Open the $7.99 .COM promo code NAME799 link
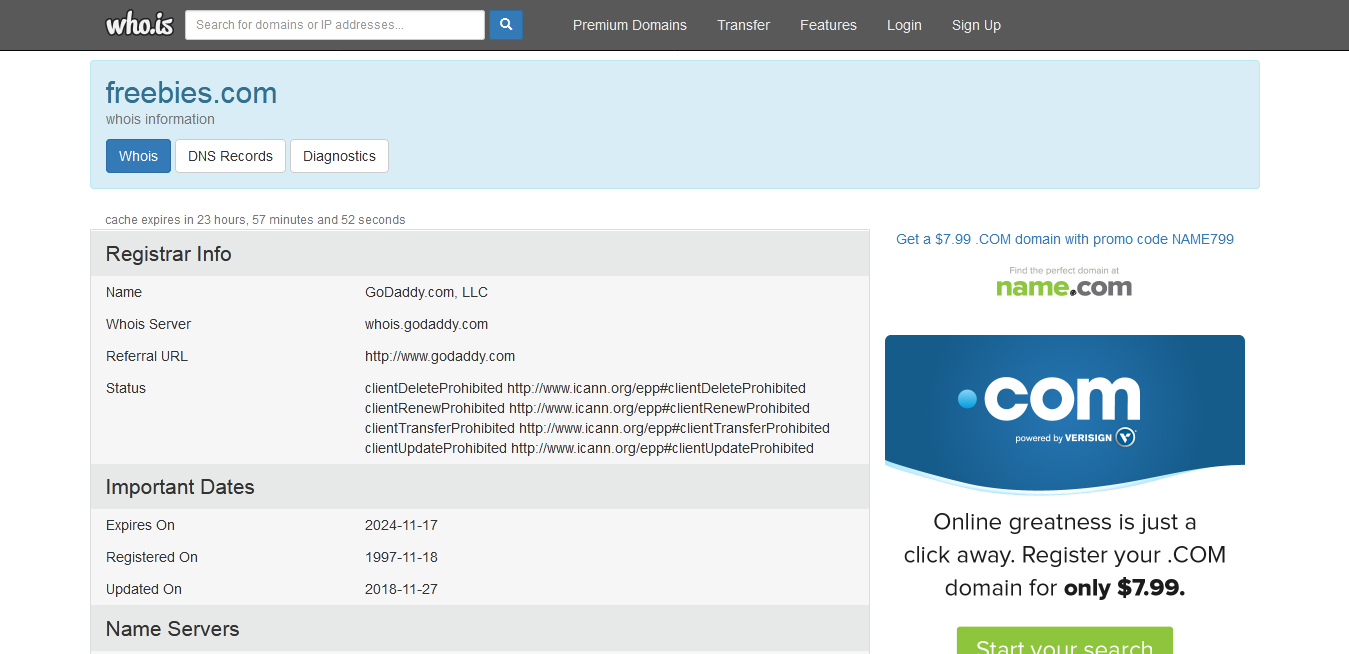Viewport: 1349px width, 654px height. [x=1065, y=239]
